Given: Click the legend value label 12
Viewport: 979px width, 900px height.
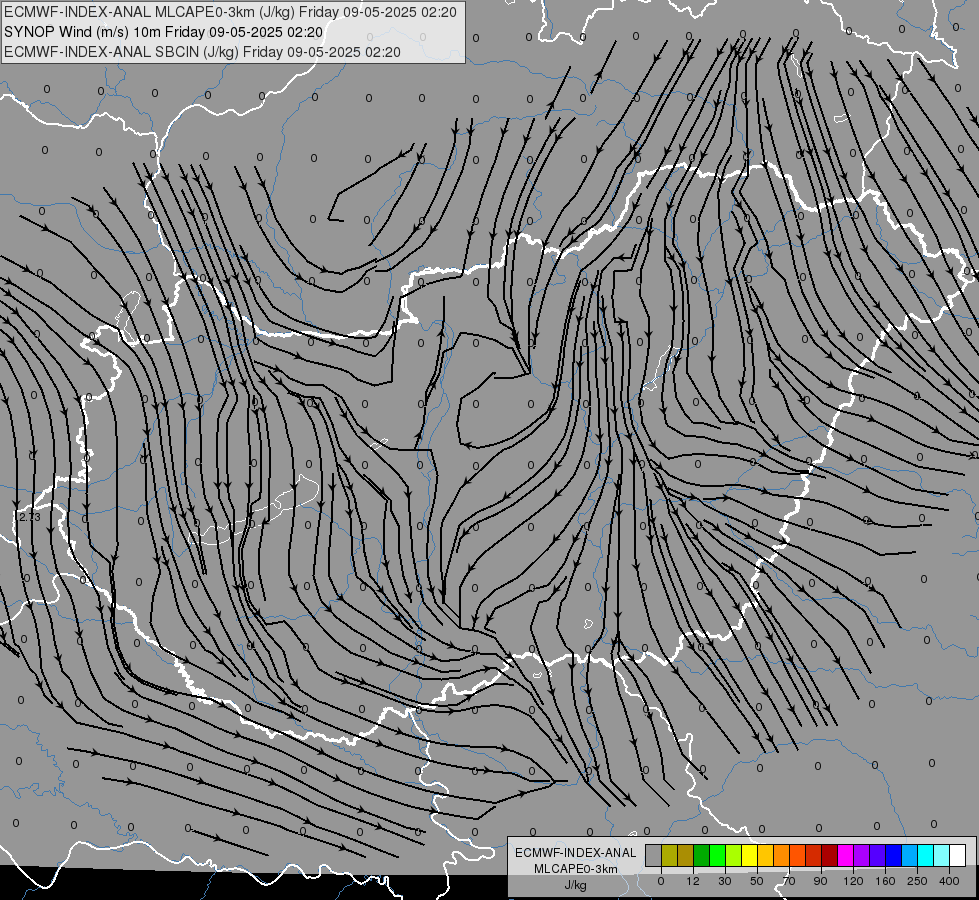Looking at the screenshot, I should (693, 881).
